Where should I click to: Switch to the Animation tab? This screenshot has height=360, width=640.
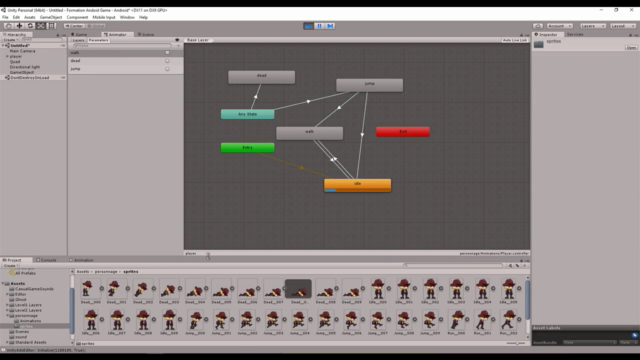pos(81,260)
